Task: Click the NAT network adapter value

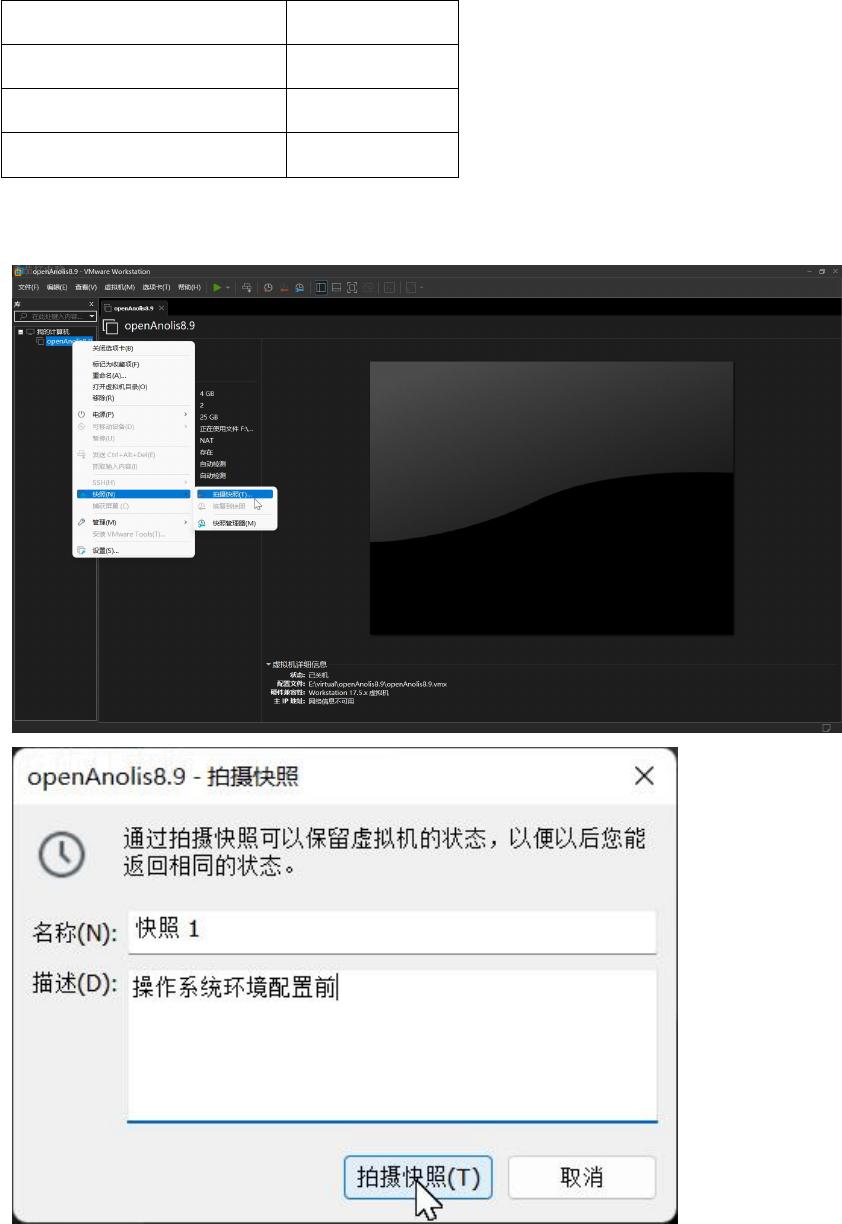Action: pyautogui.click(x=206, y=440)
